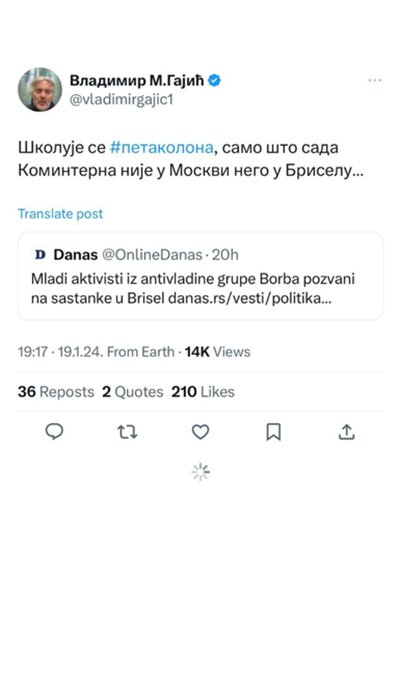View the 210 Likes list
This screenshot has width=393, height=700.
(203, 392)
